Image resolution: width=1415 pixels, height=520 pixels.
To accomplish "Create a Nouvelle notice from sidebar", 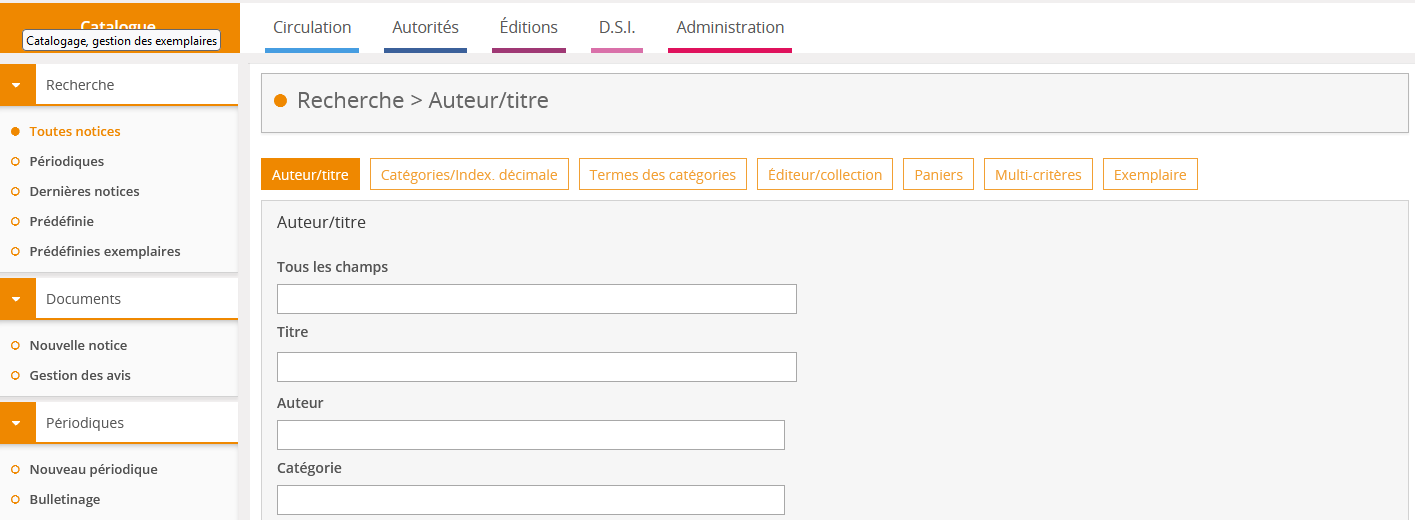I will [78, 345].
